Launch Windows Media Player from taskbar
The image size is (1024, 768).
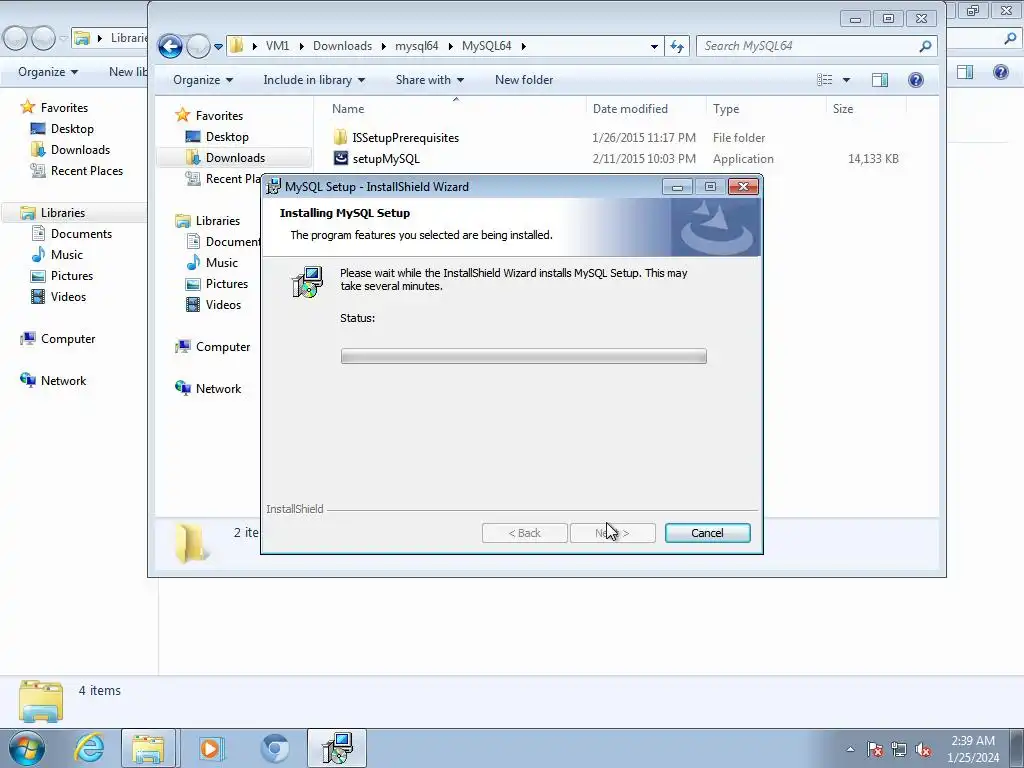click(x=210, y=748)
